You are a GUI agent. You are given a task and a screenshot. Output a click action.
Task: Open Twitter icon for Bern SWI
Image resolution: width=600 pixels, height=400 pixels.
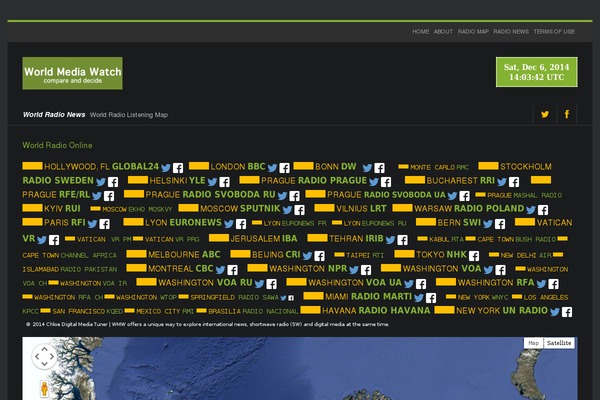[x=488, y=224]
